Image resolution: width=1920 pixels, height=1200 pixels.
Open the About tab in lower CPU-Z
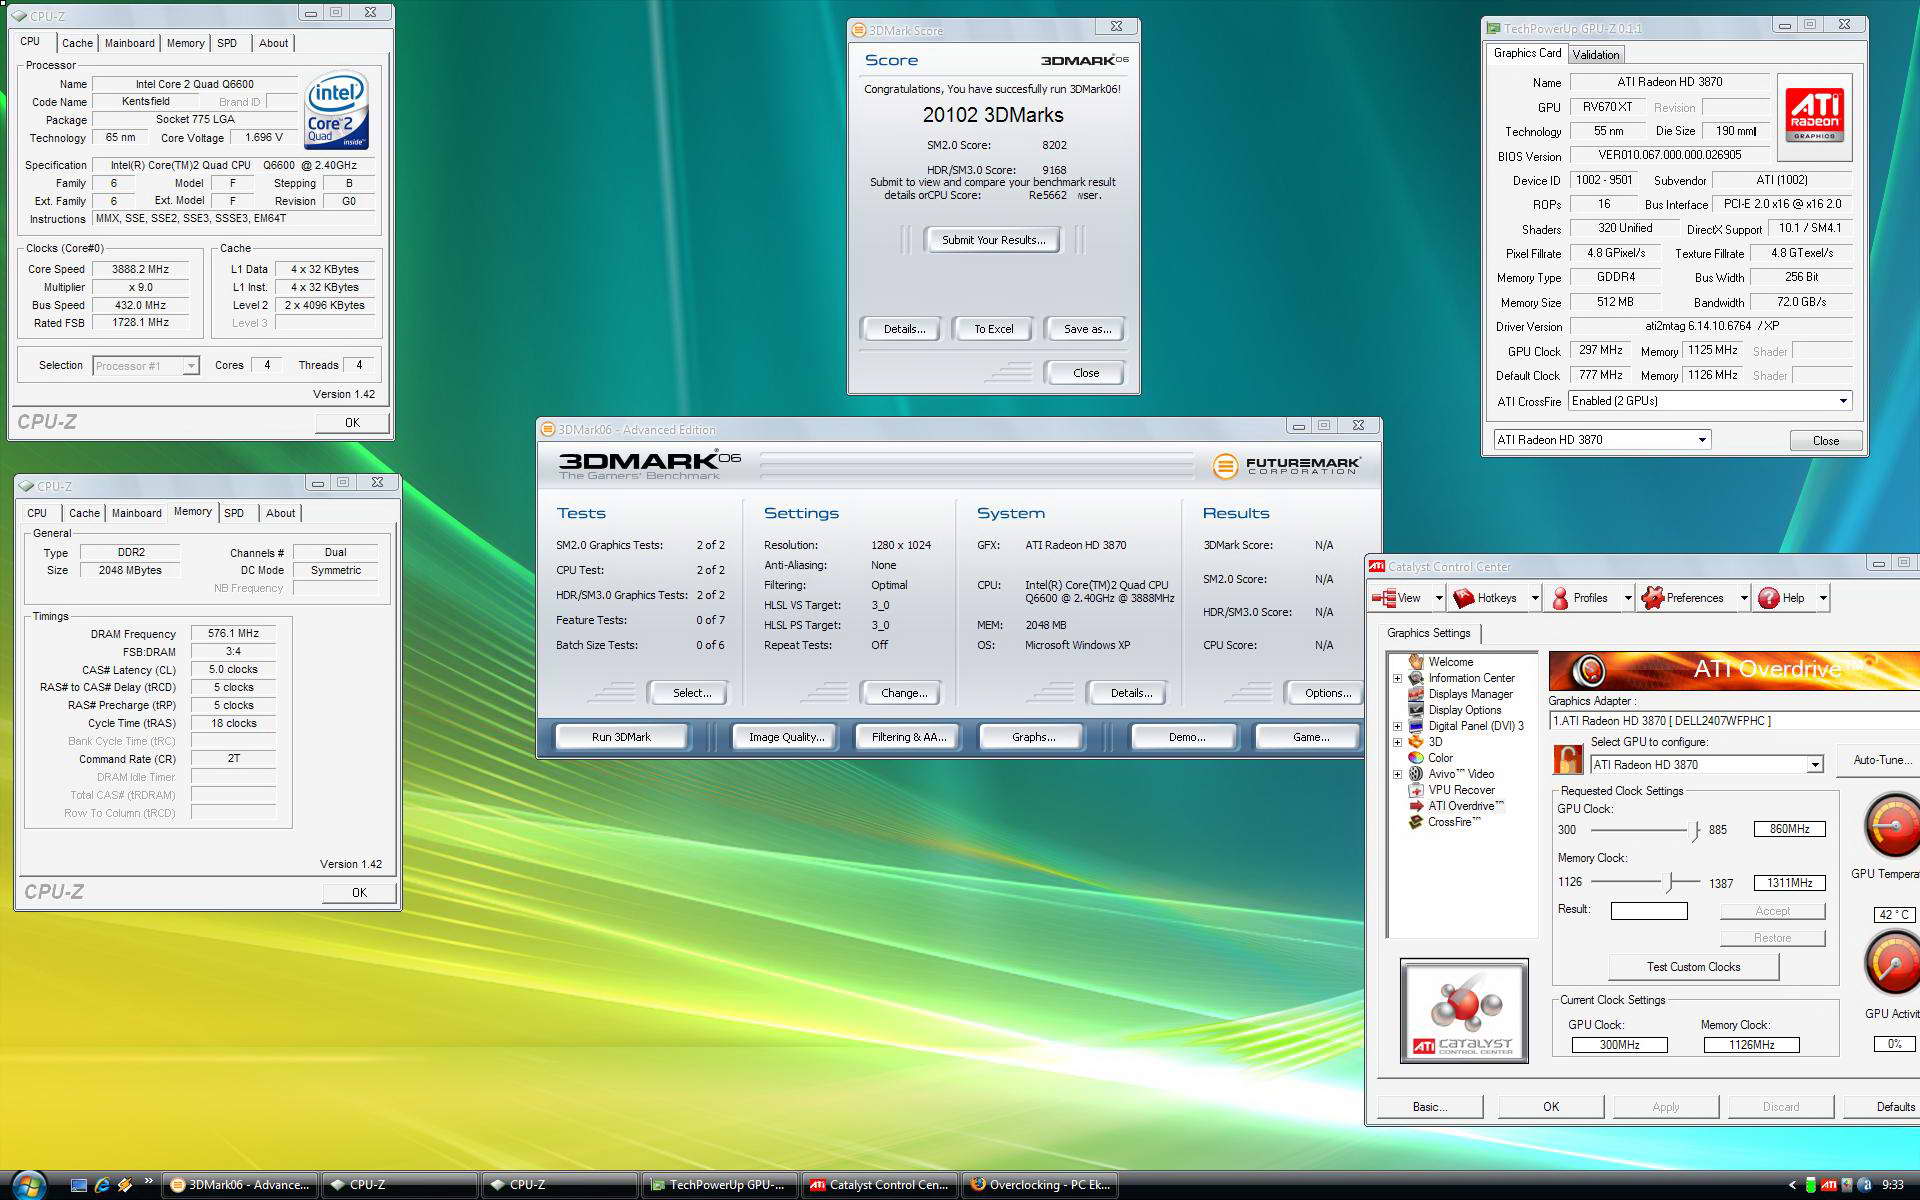pyautogui.click(x=281, y=513)
